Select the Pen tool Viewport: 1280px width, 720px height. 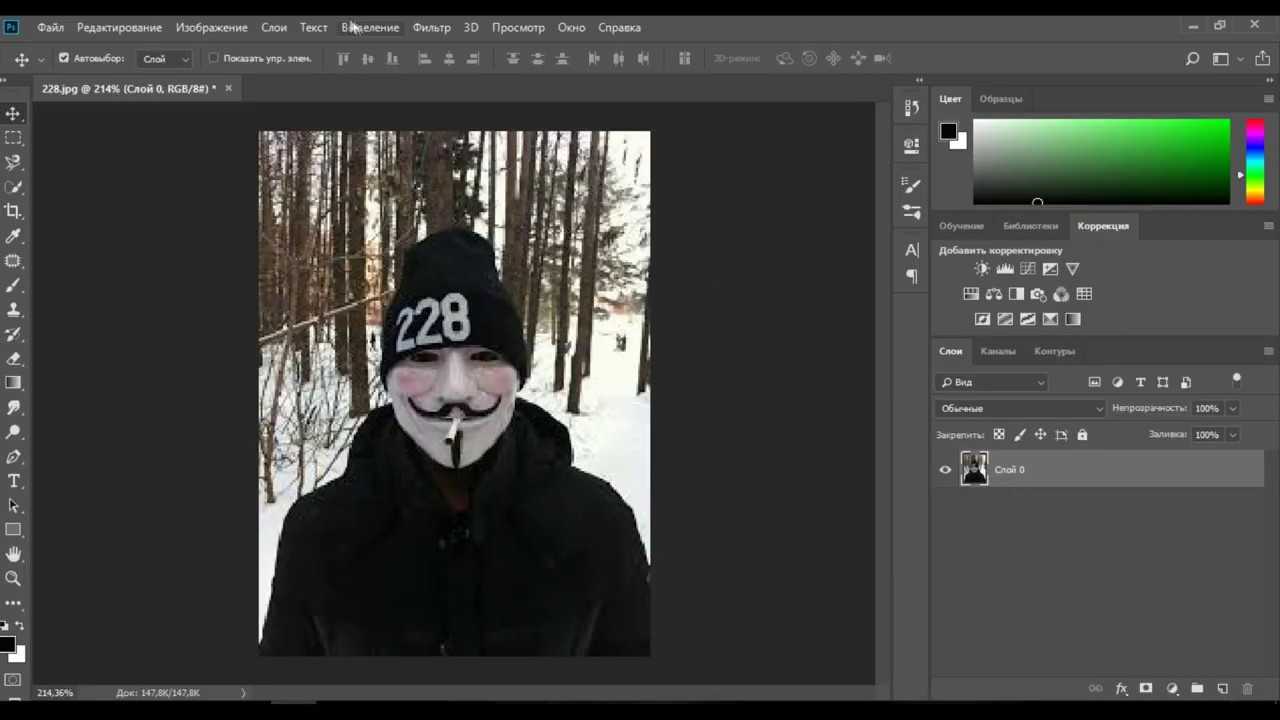pyautogui.click(x=13, y=456)
